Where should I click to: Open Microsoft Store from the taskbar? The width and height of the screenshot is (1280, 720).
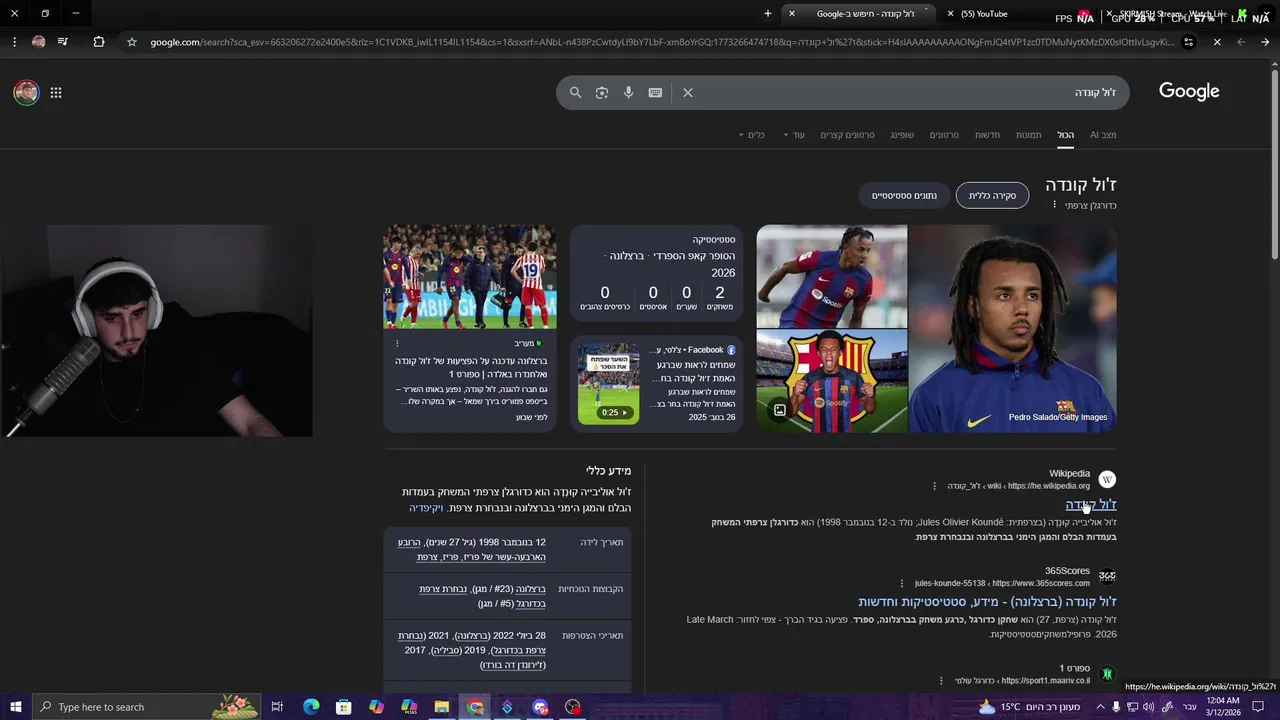pyautogui.click(x=344, y=707)
